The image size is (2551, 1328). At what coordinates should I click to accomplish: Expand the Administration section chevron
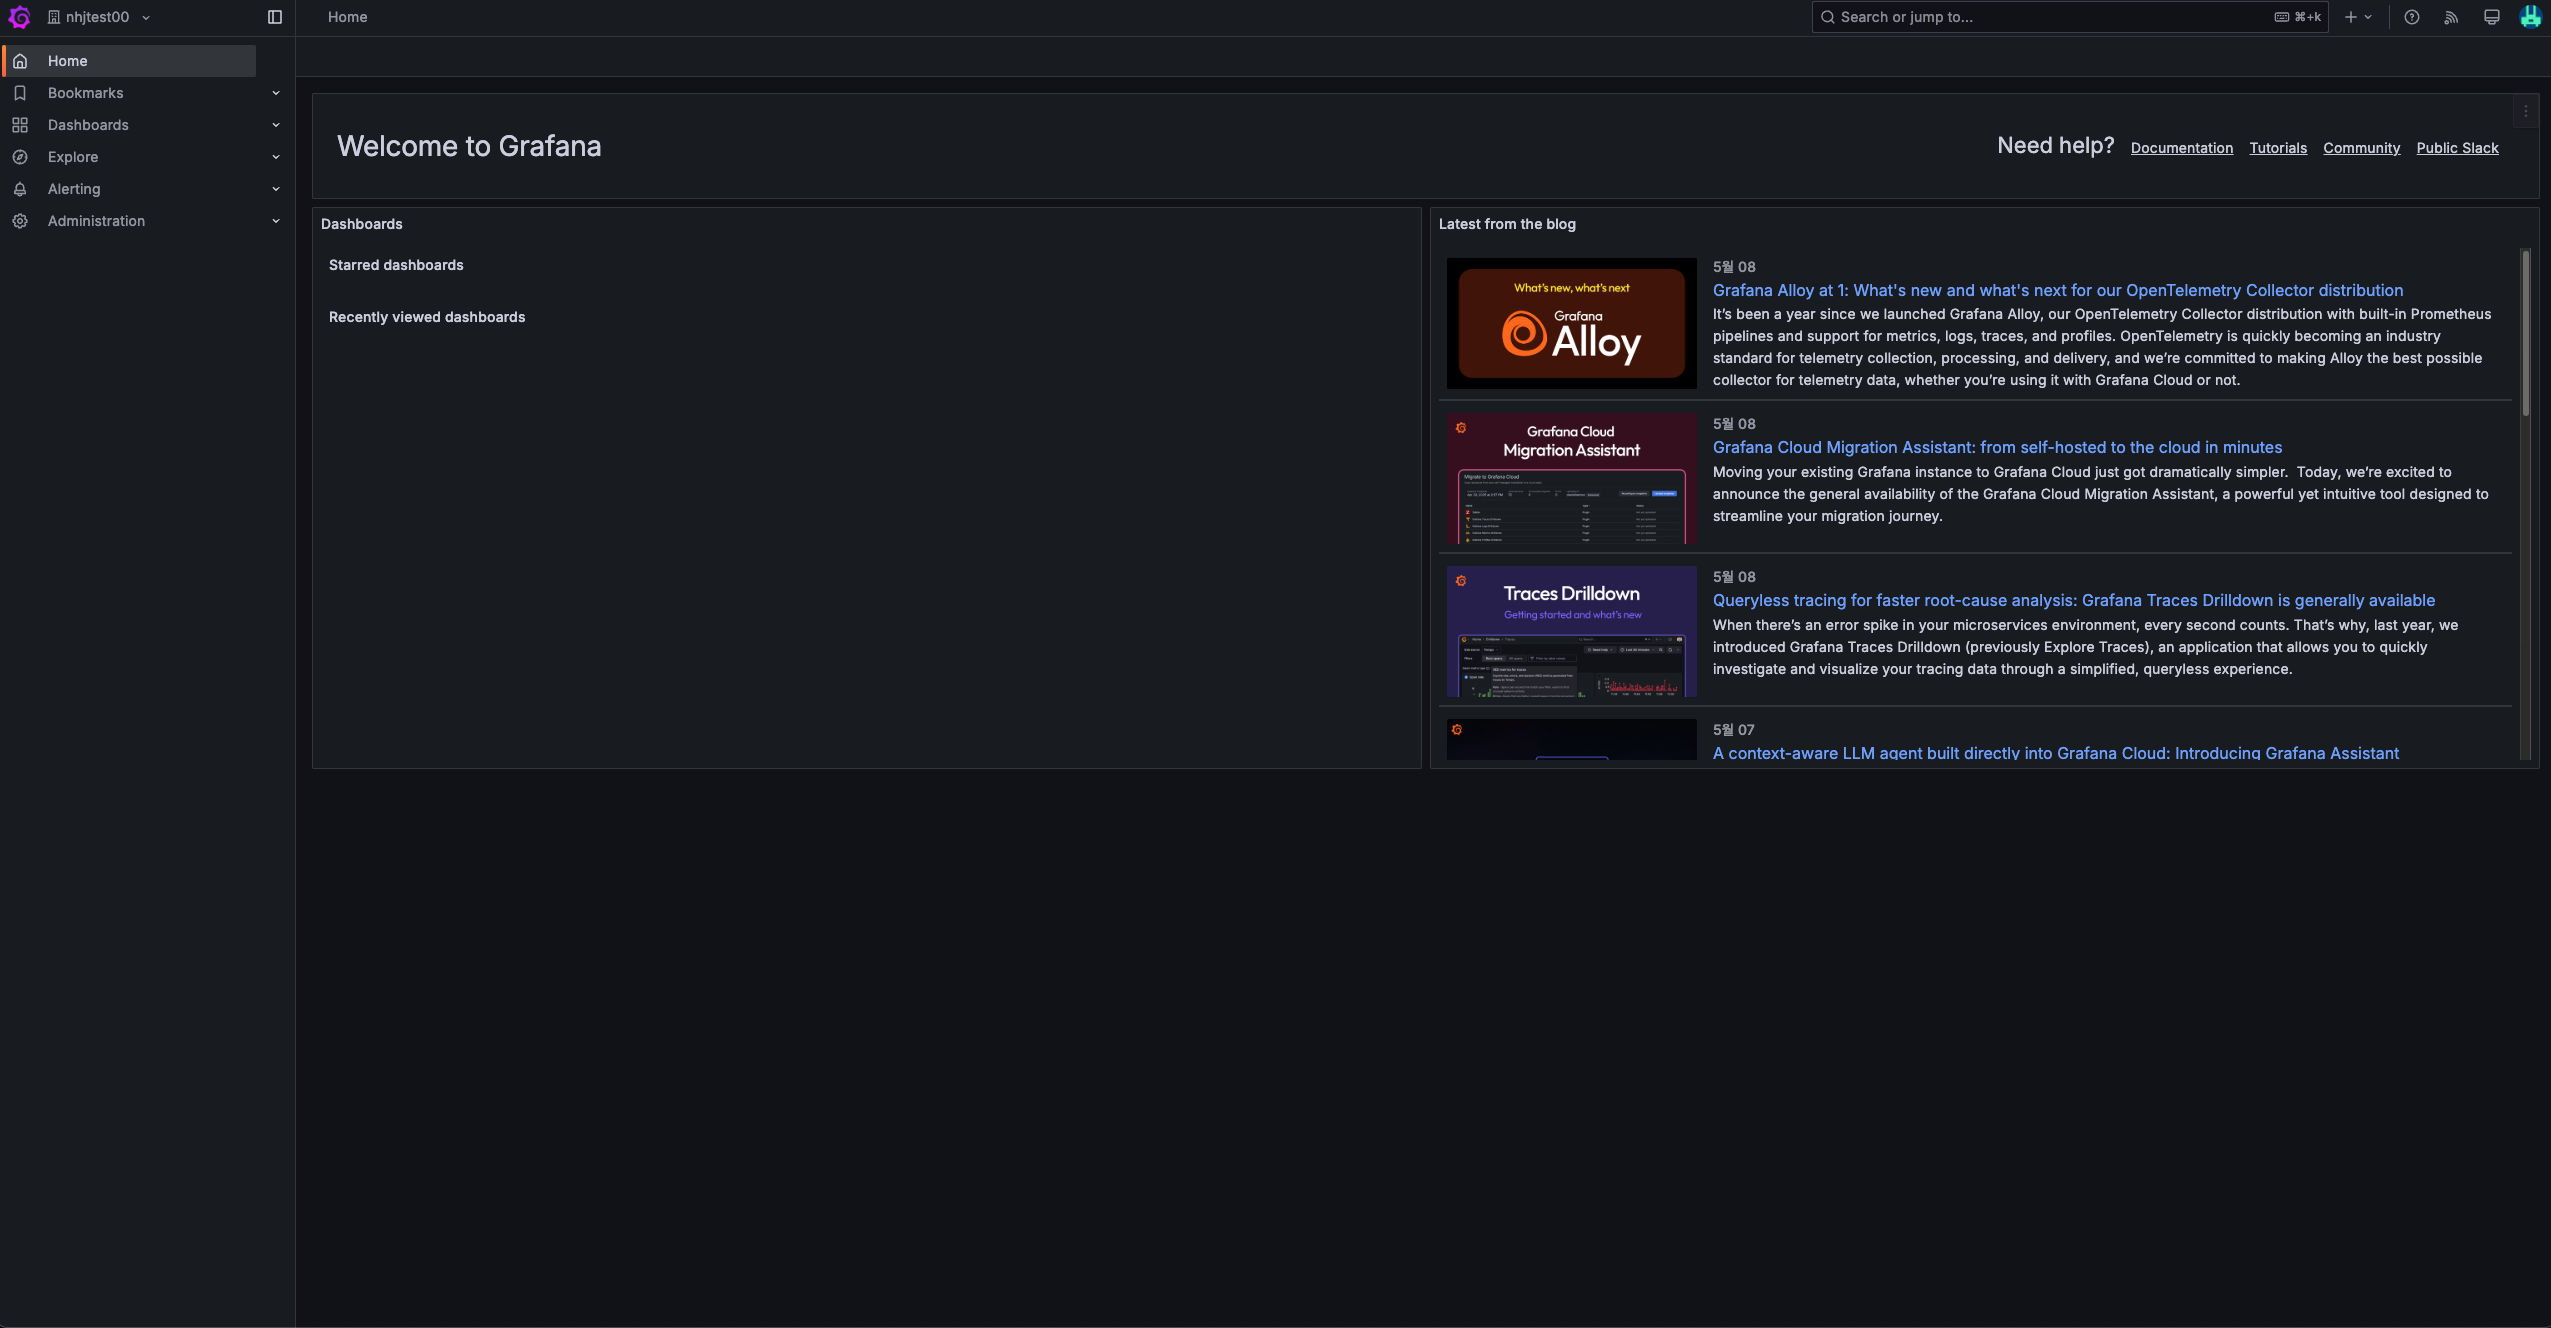276,221
